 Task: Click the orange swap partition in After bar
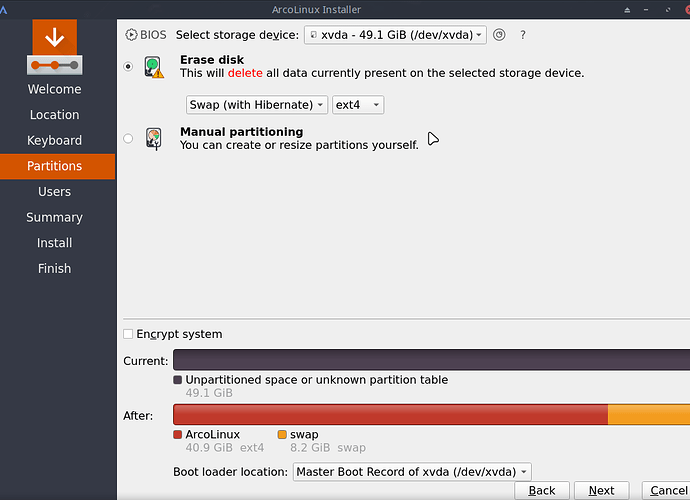click(x=649, y=415)
